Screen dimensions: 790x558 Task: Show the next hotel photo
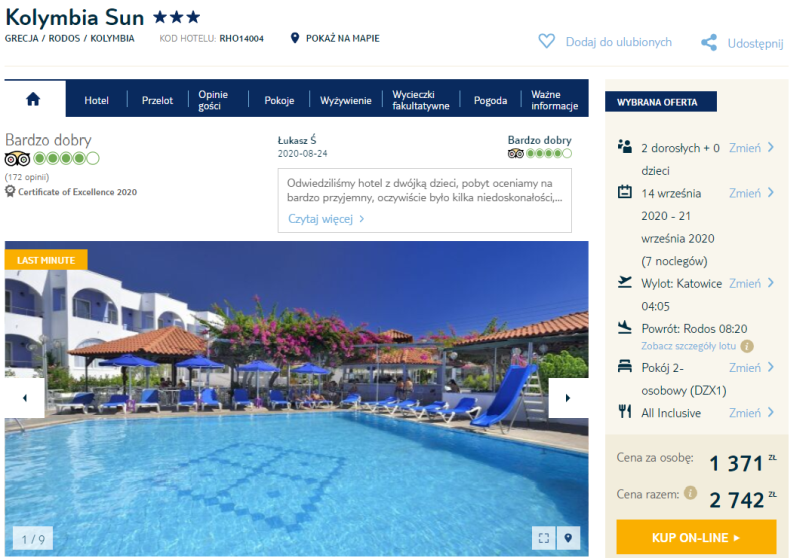click(568, 398)
